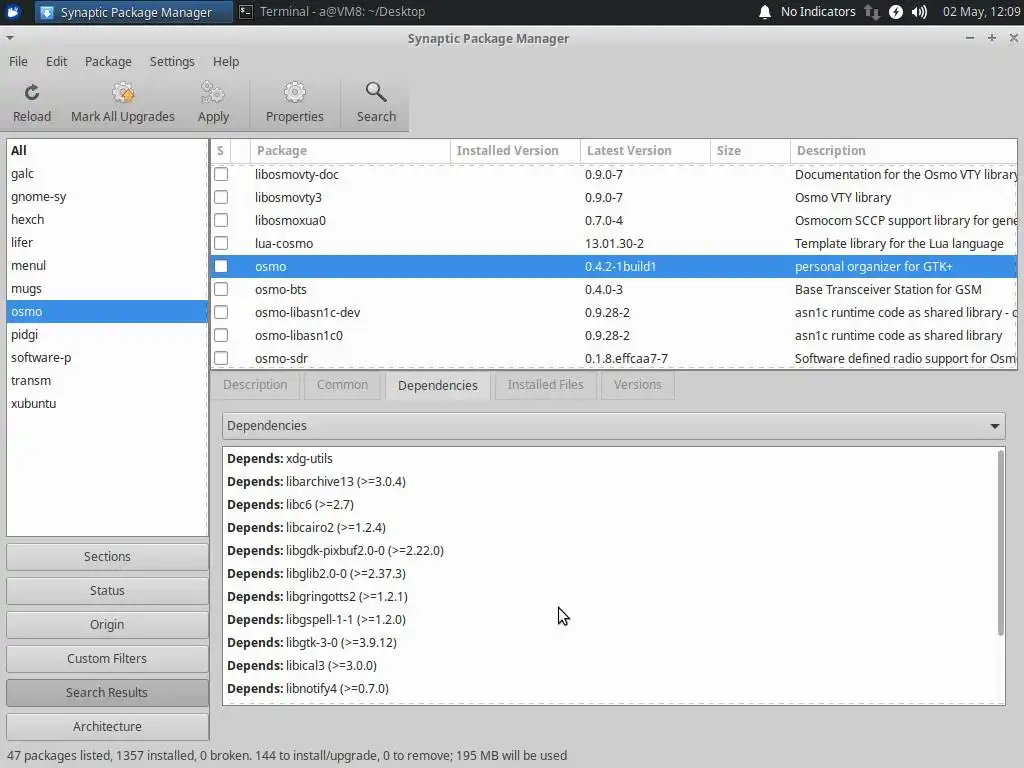The image size is (1024, 768).
Task: Toggle checkbox for osmo-sdr package
Action: click(x=221, y=358)
